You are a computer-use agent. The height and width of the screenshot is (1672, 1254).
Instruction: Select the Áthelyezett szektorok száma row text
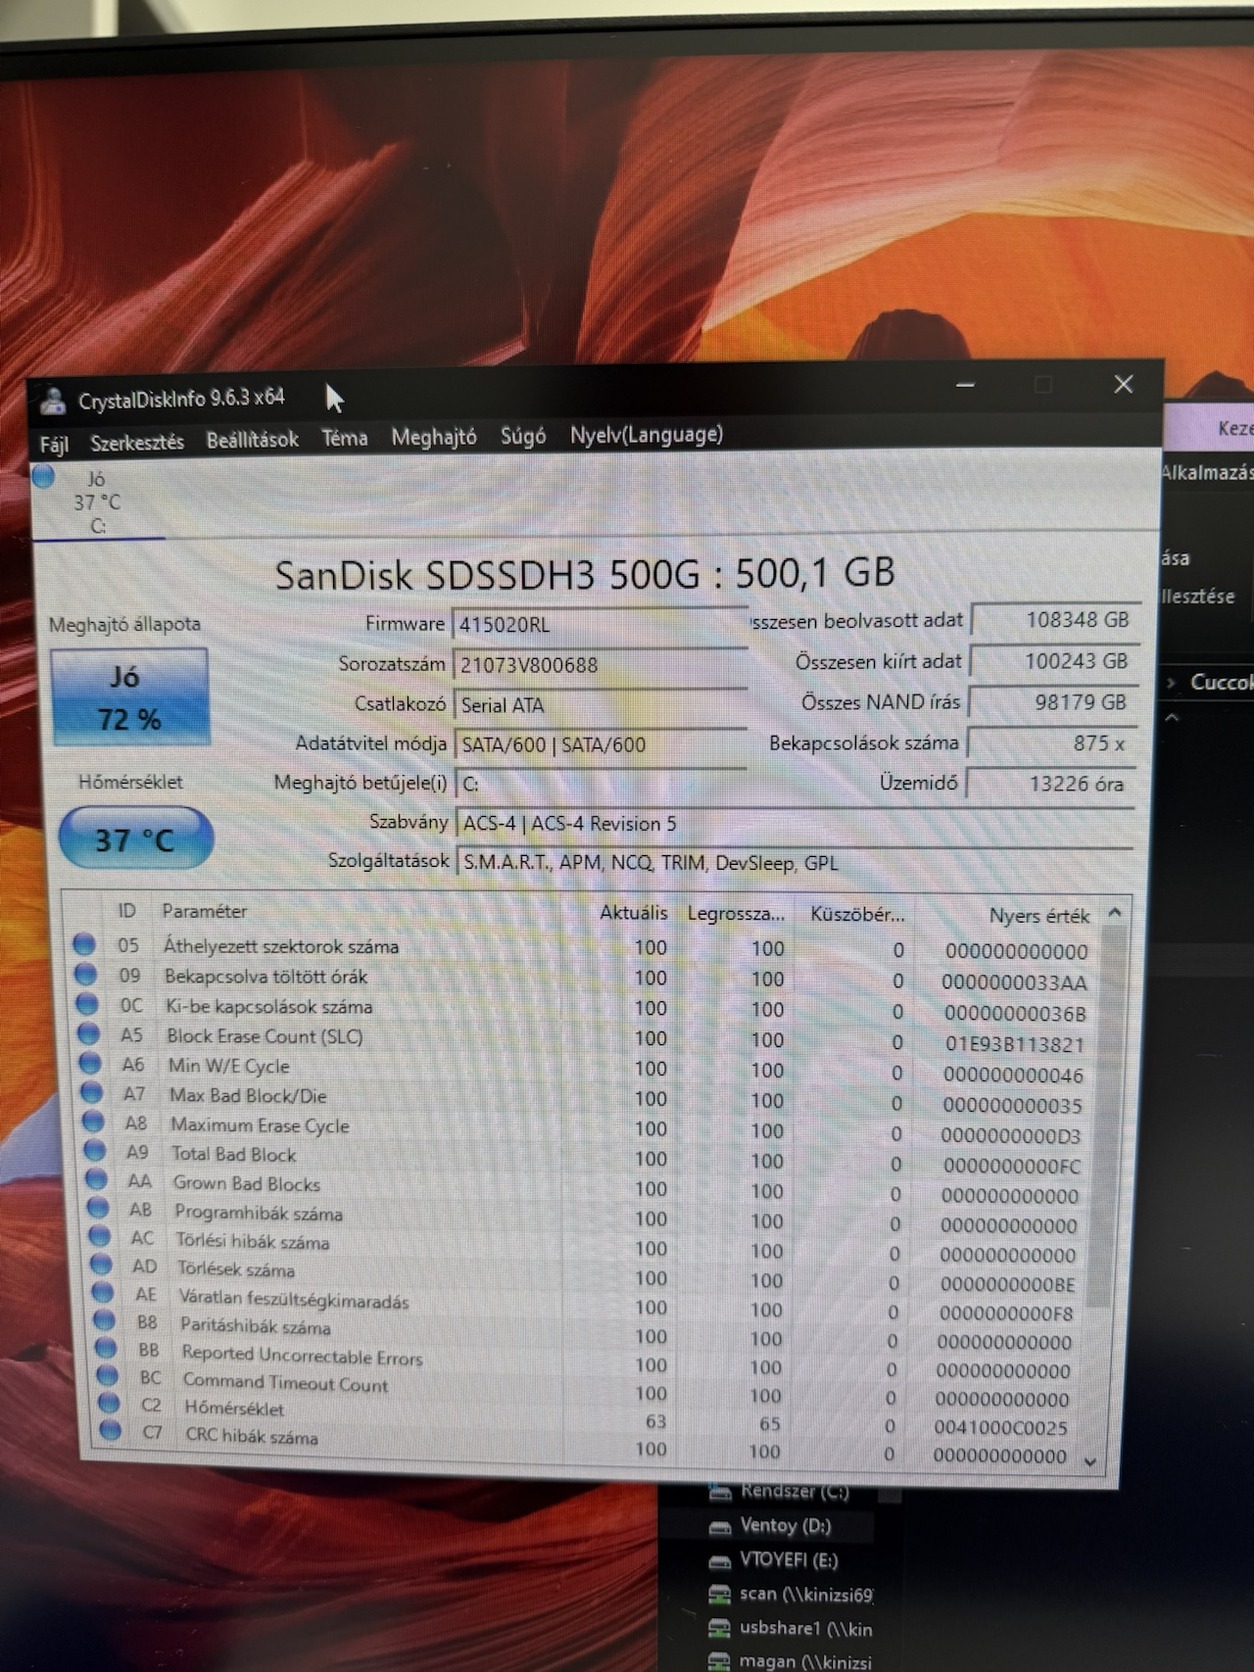[281, 946]
